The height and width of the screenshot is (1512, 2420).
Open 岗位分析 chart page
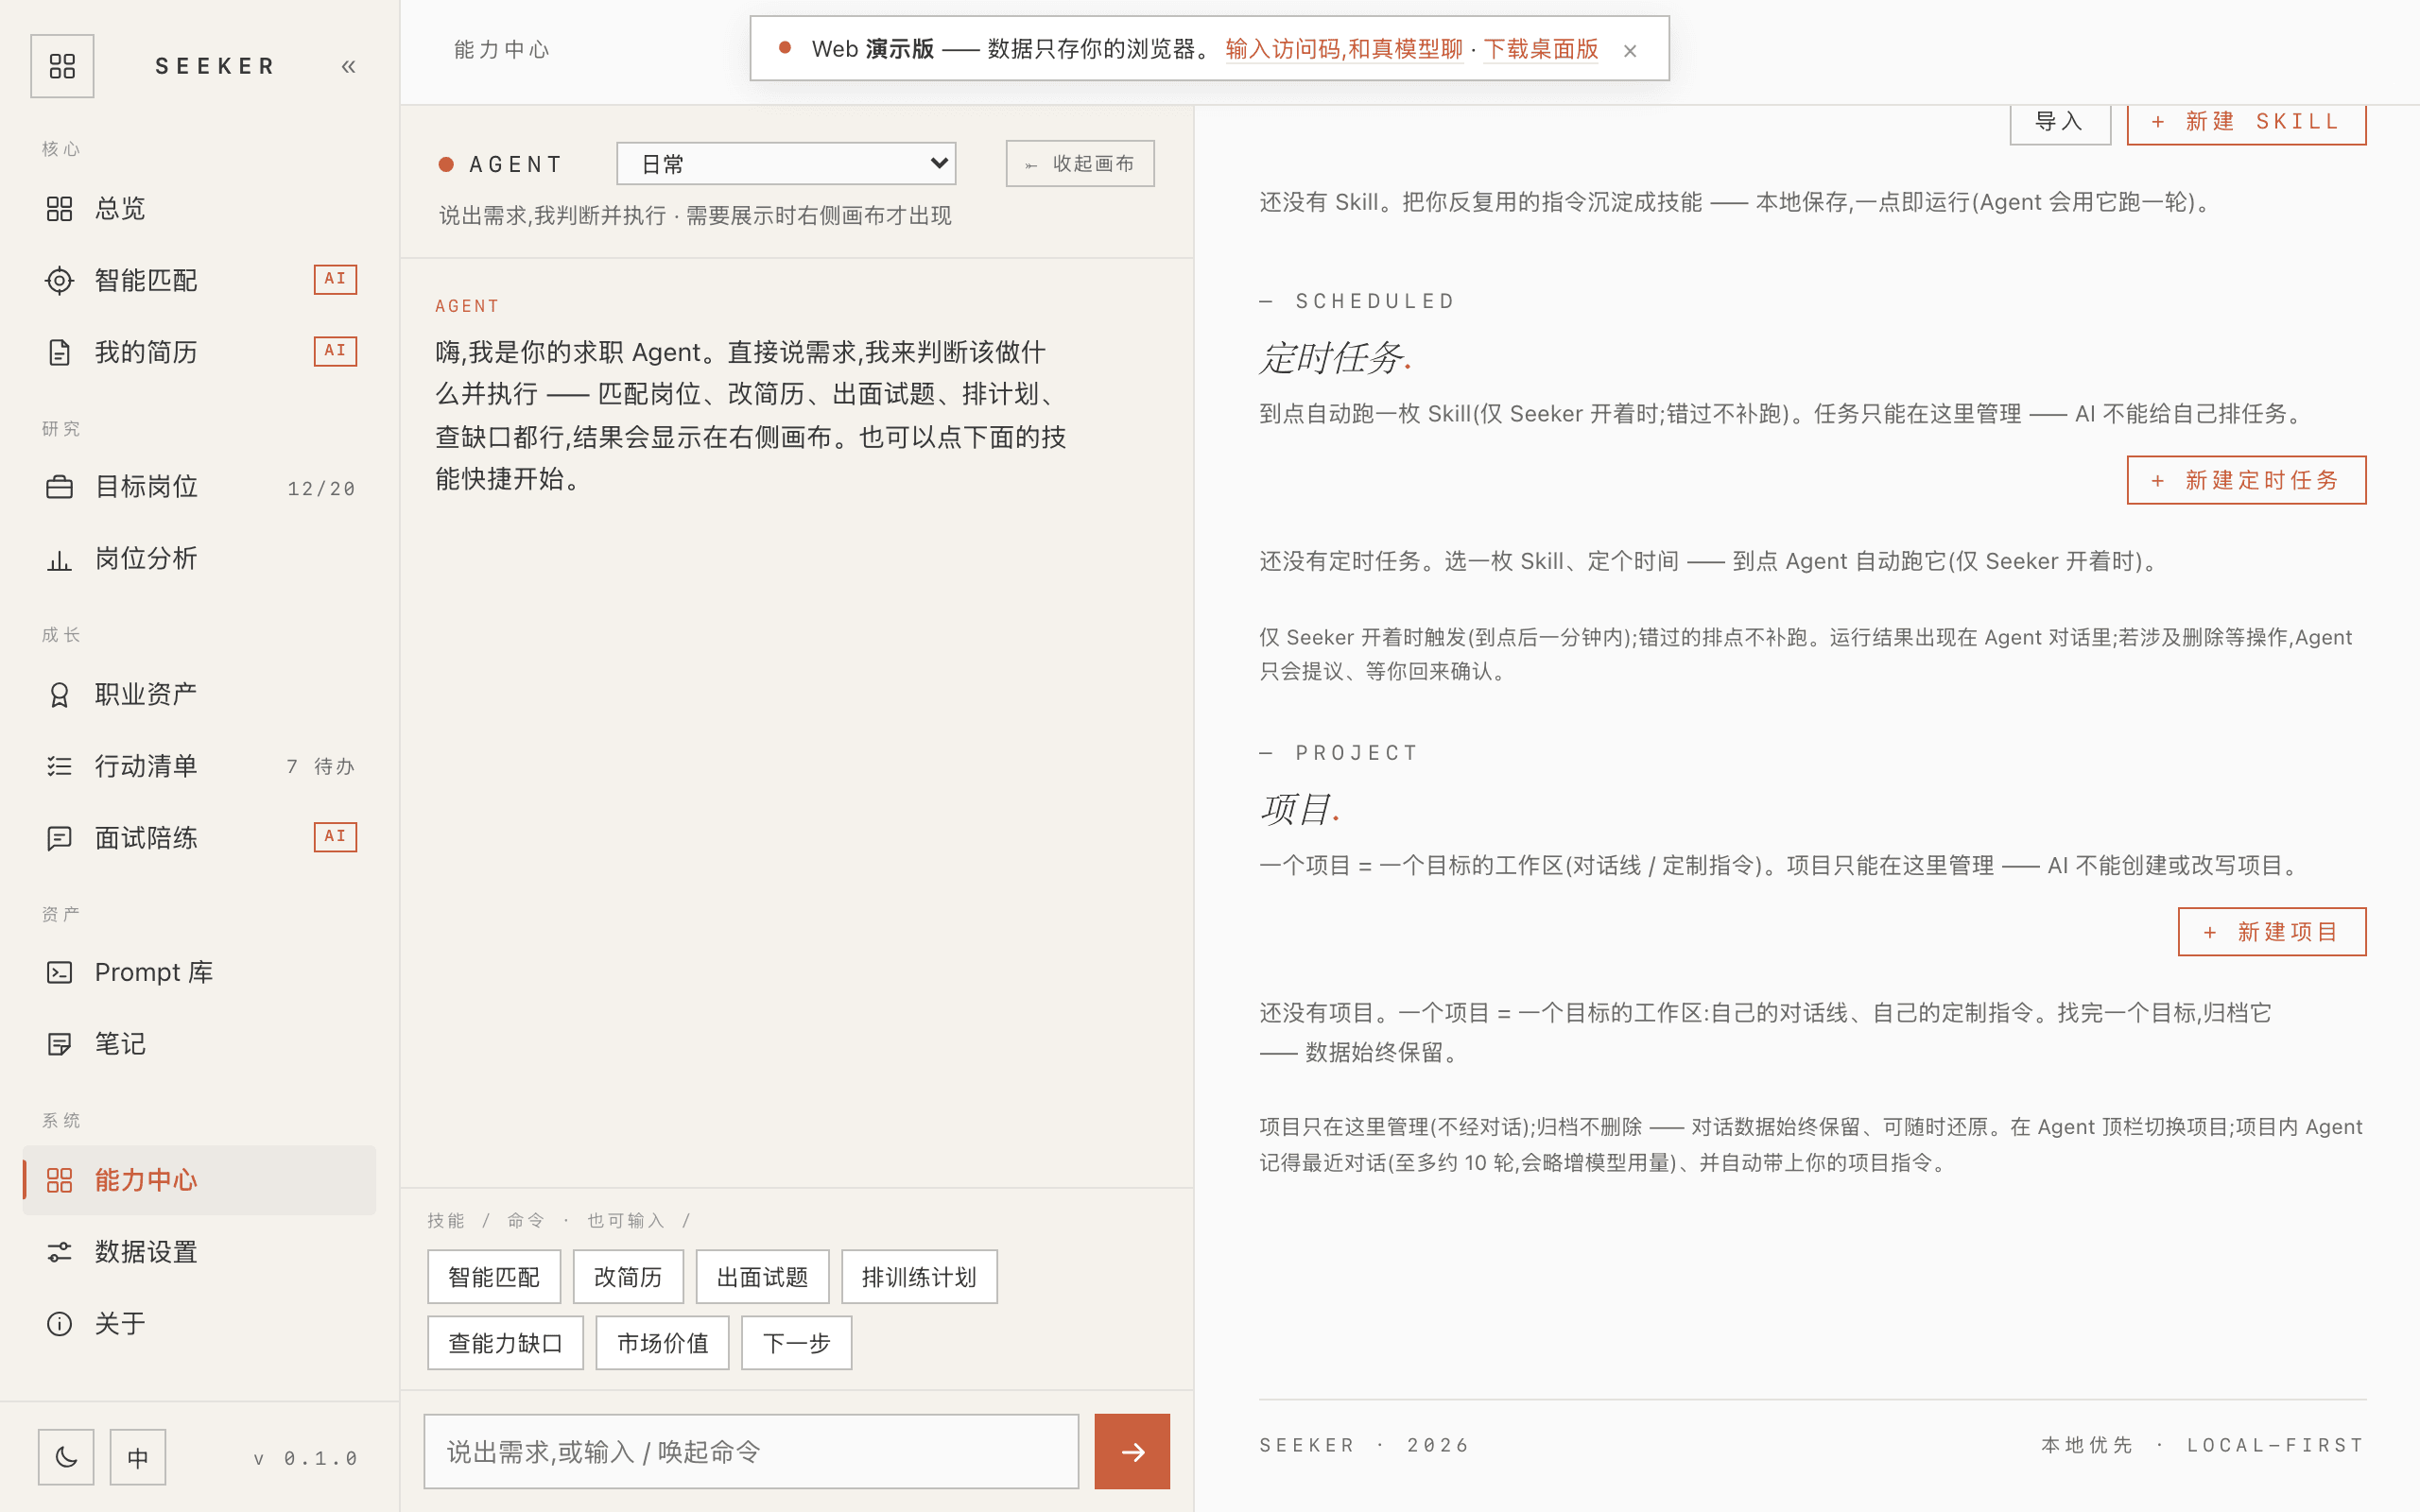pos(199,559)
